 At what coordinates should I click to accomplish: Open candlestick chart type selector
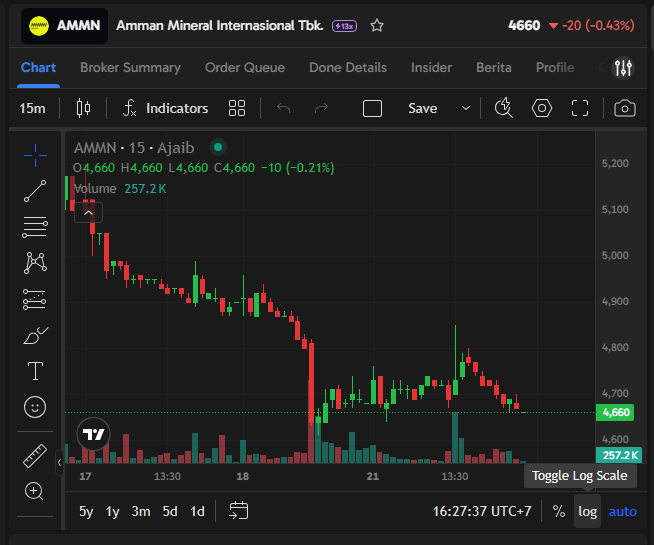point(83,108)
